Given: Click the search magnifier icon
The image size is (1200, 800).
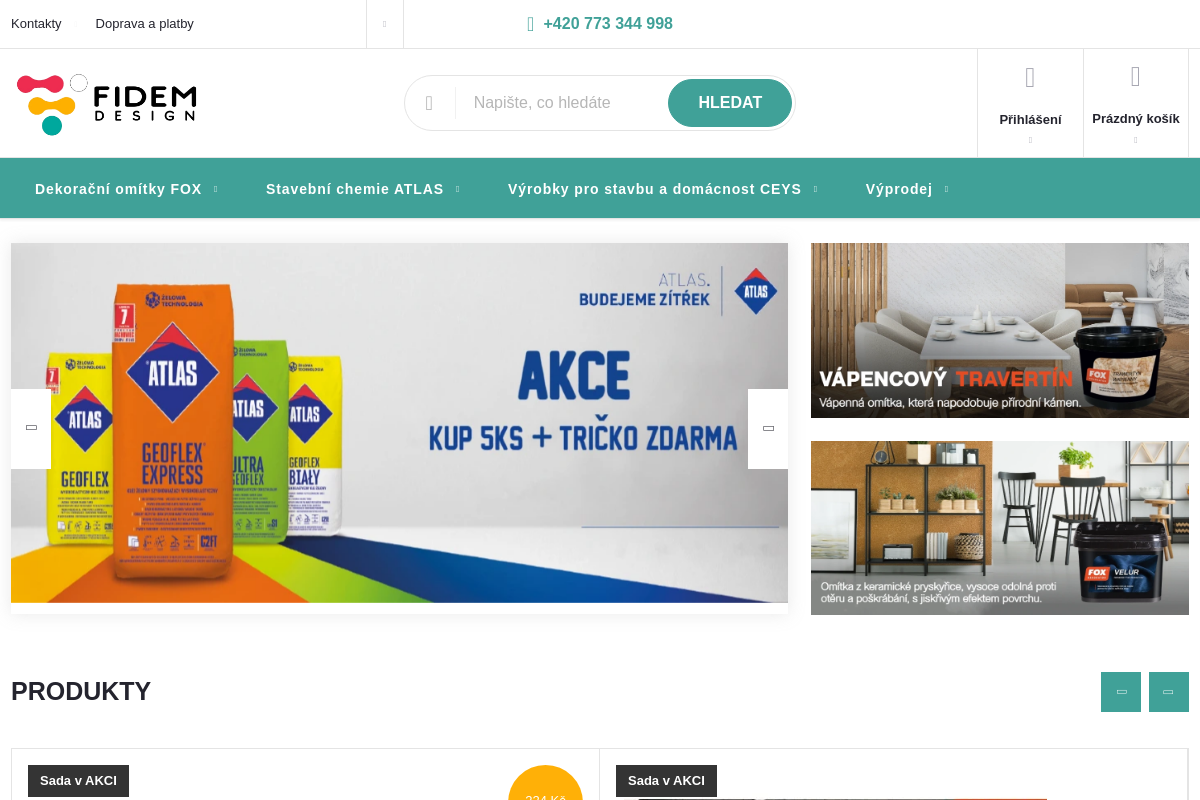Looking at the screenshot, I should click(429, 103).
